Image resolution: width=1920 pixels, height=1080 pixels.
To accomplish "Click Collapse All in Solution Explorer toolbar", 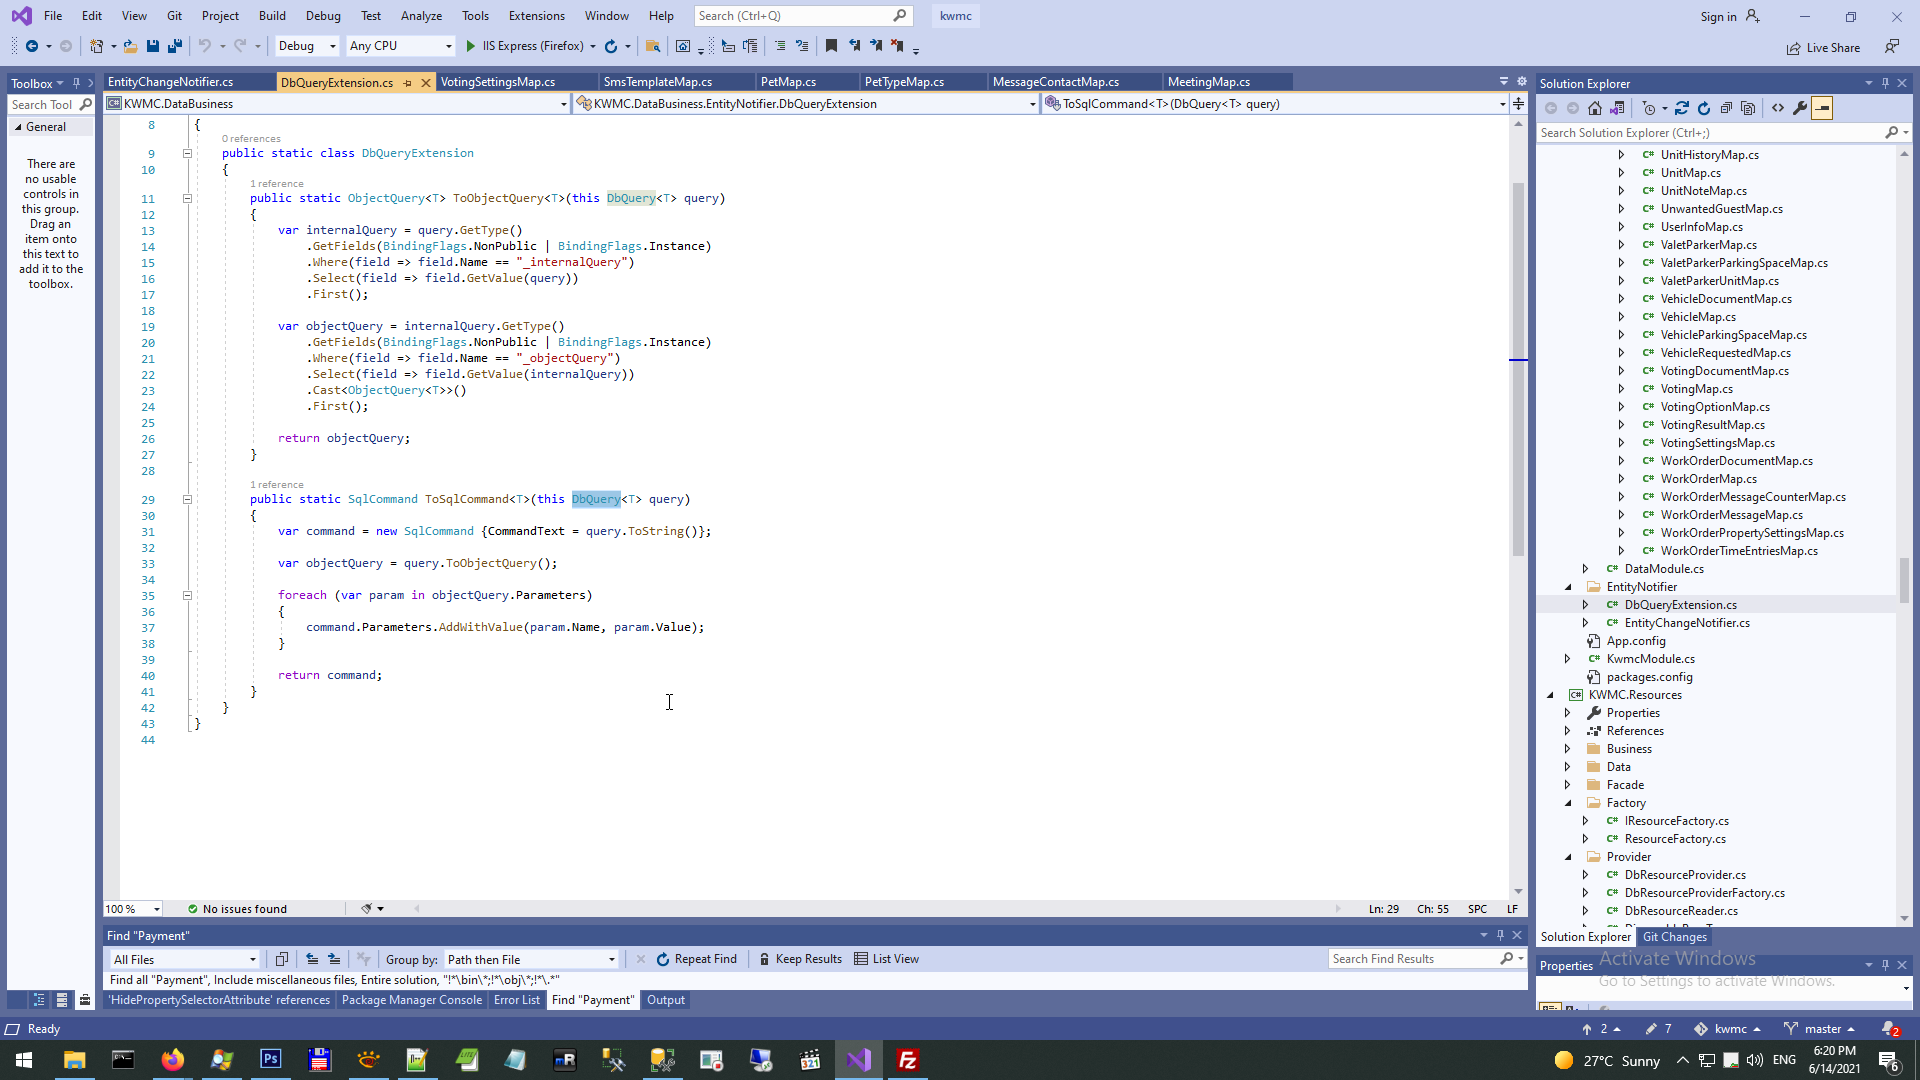I will point(1726,108).
